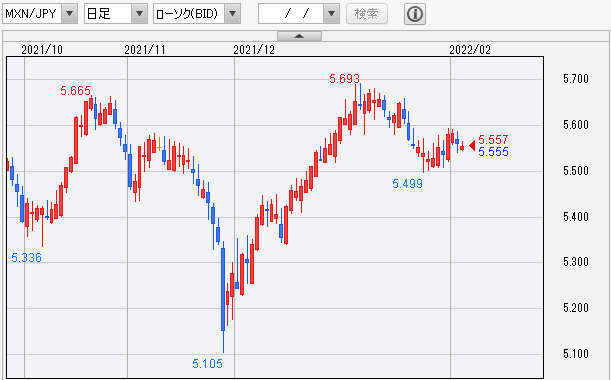
Task: Click the 2021/10 date axis label
Action: pyautogui.click(x=42, y=50)
